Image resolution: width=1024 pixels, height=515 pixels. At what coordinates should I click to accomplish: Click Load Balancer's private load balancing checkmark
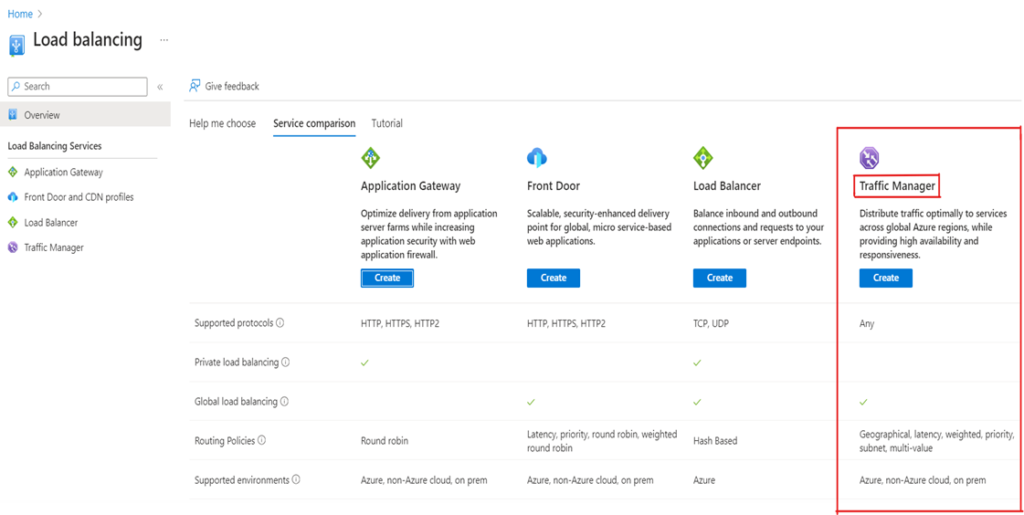697,362
